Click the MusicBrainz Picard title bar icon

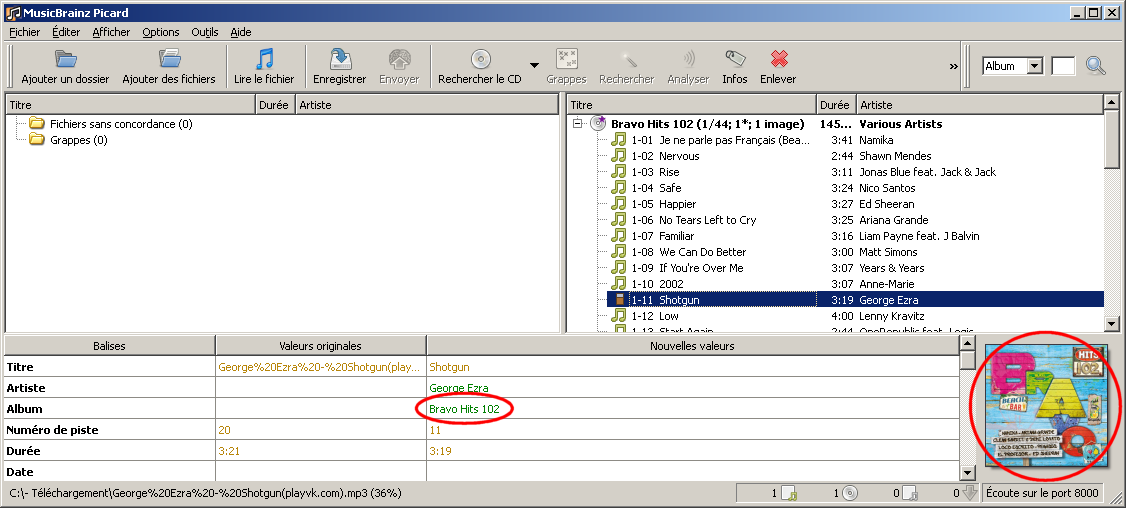pos(12,13)
